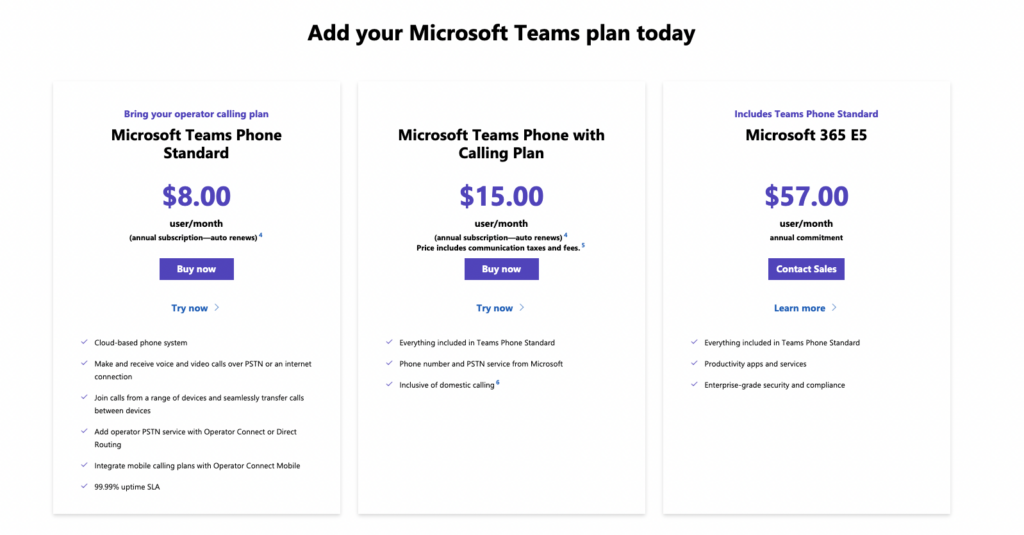Screen dimensions: 1024x535
Task: Click the Microsoft 365 E5 plan heading
Action: [x=806, y=135]
